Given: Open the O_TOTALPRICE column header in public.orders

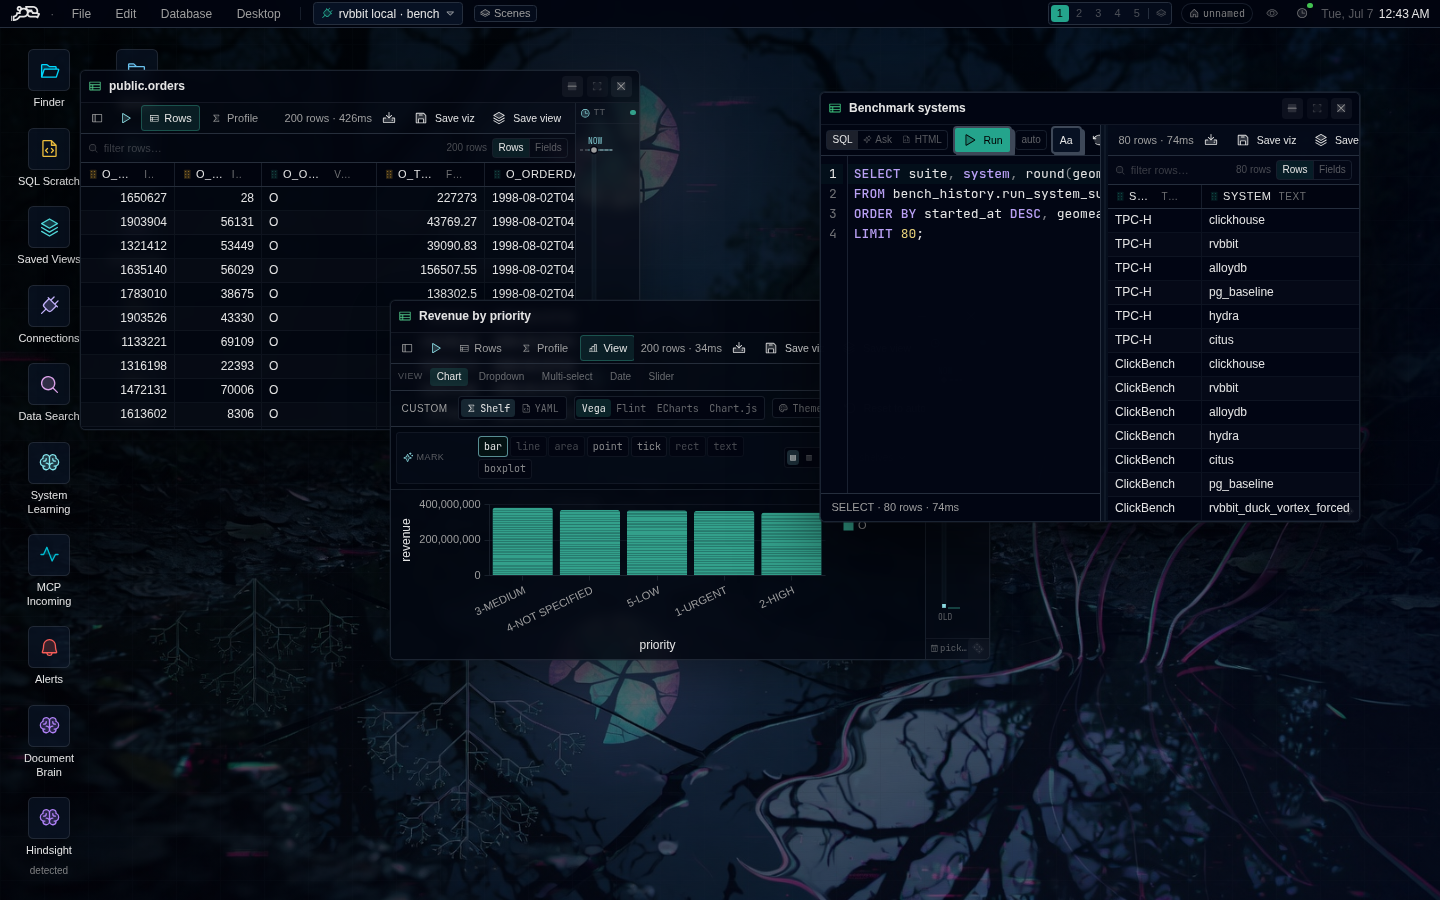Looking at the screenshot, I should [430, 174].
